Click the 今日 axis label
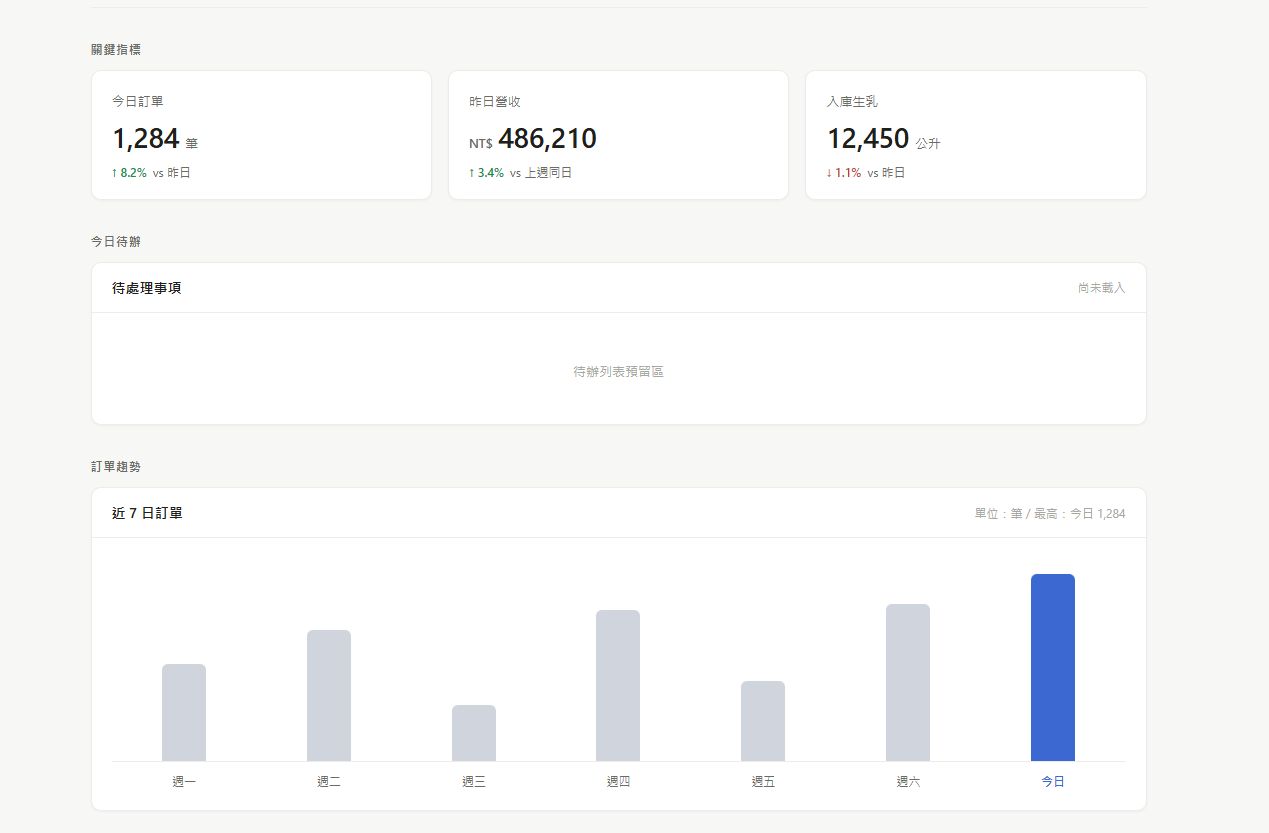 pos(1052,782)
